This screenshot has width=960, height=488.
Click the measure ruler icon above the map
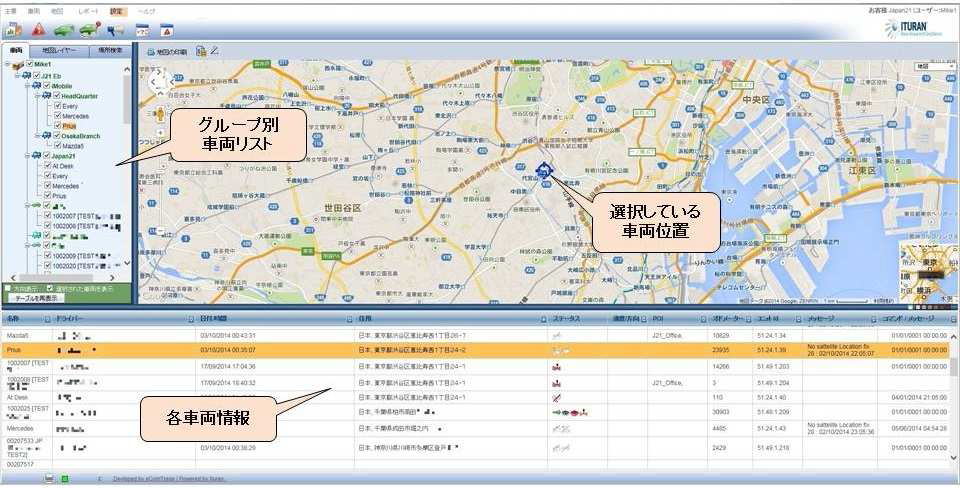(x=214, y=51)
